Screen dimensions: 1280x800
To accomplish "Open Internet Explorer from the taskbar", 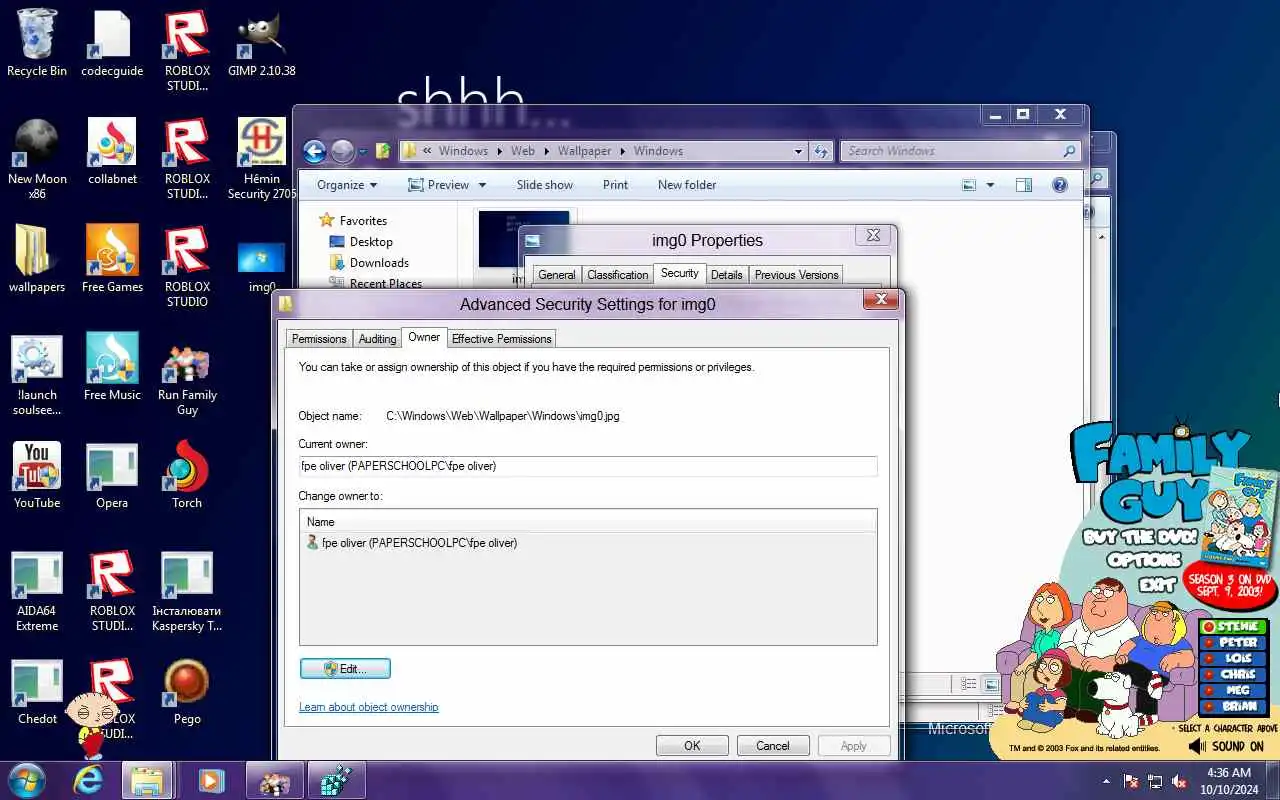I will [88, 780].
